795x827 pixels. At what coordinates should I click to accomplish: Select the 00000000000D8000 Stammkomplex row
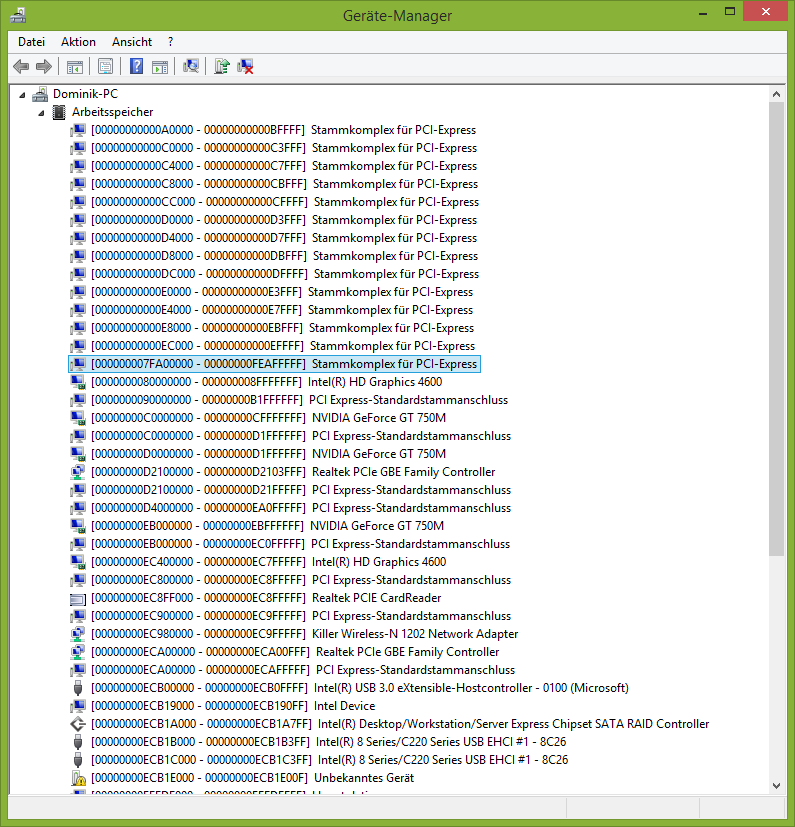coord(284,256)
